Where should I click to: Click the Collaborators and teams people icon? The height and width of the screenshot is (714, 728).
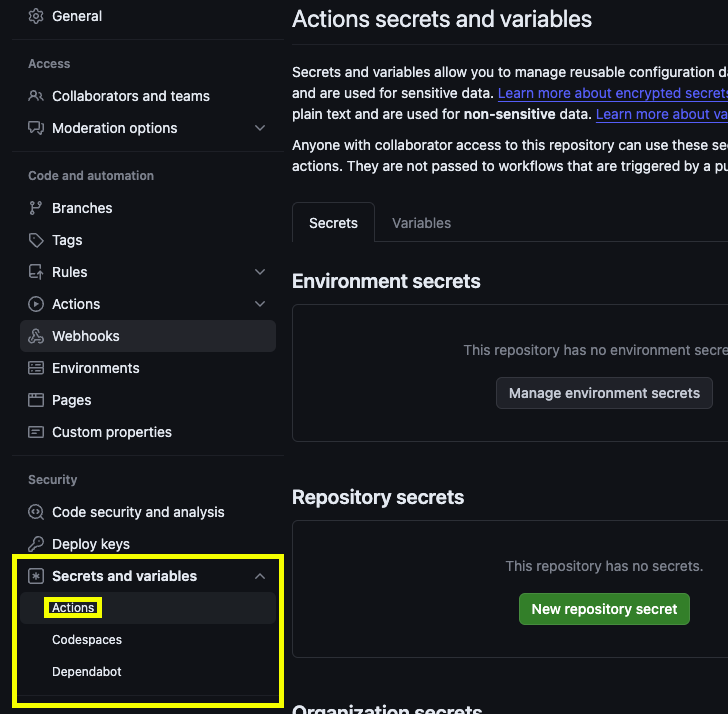pos(36,96)
